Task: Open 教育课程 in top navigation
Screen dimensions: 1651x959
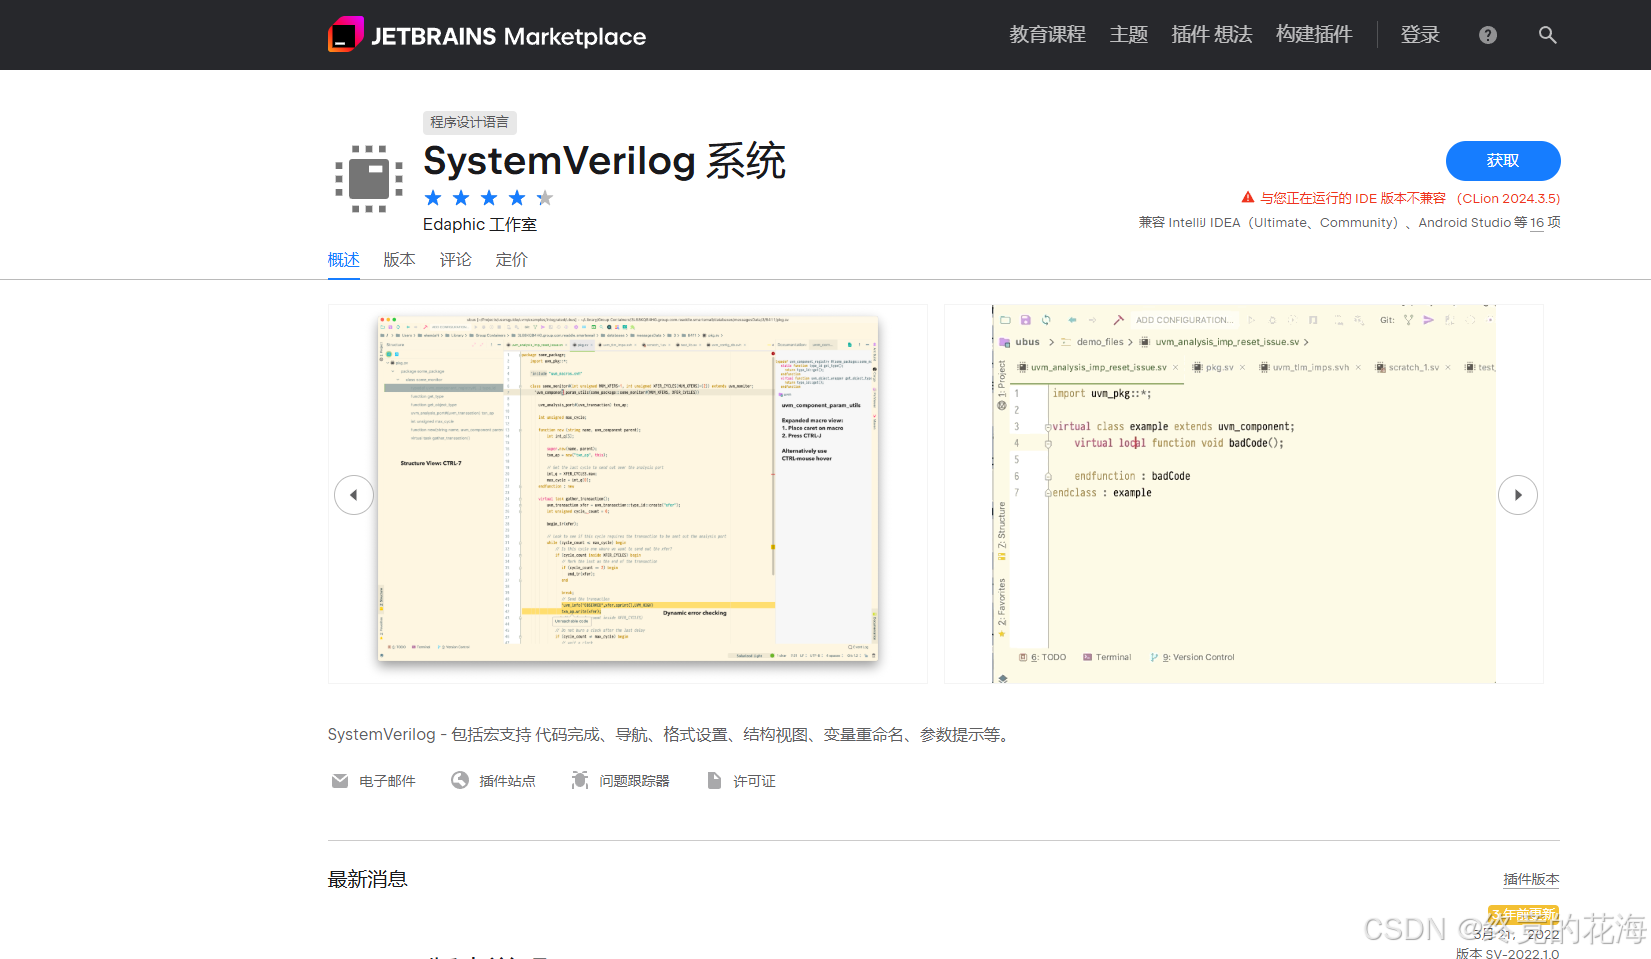Action: pos(1047,35)
